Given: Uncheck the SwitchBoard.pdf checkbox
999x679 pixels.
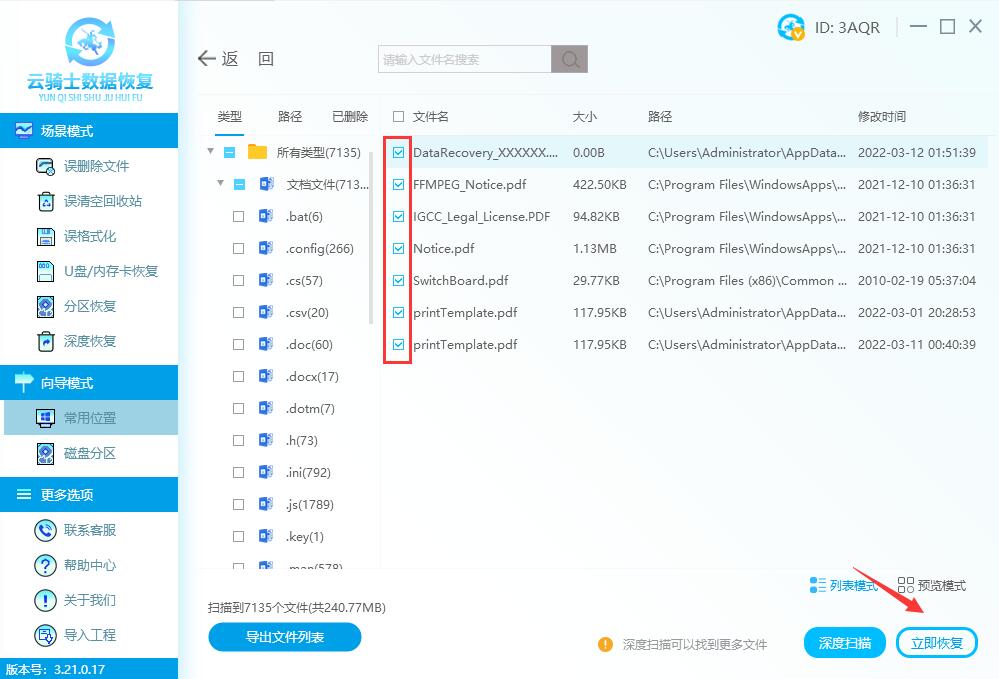Looking at the screenshot, I should (x=398, y=280).
